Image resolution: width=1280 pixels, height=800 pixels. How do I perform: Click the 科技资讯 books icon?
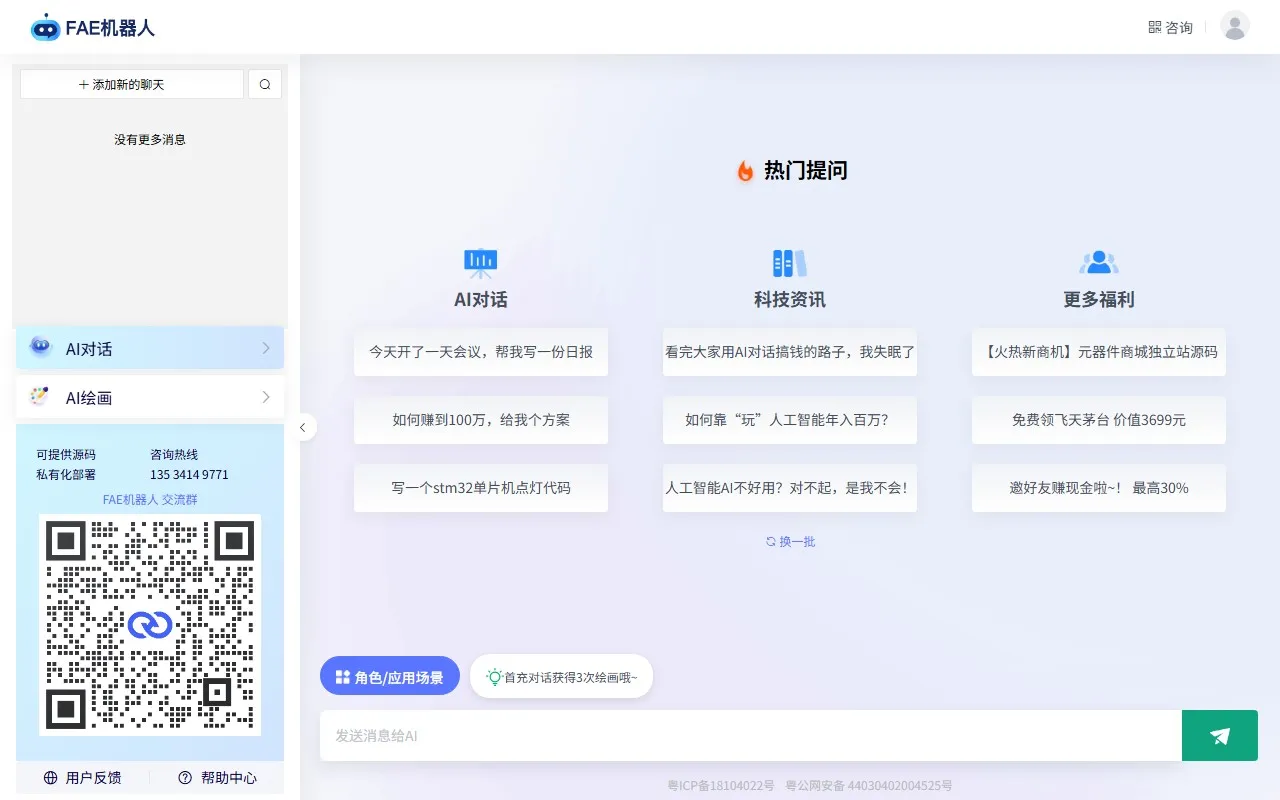tap(789, 263)
